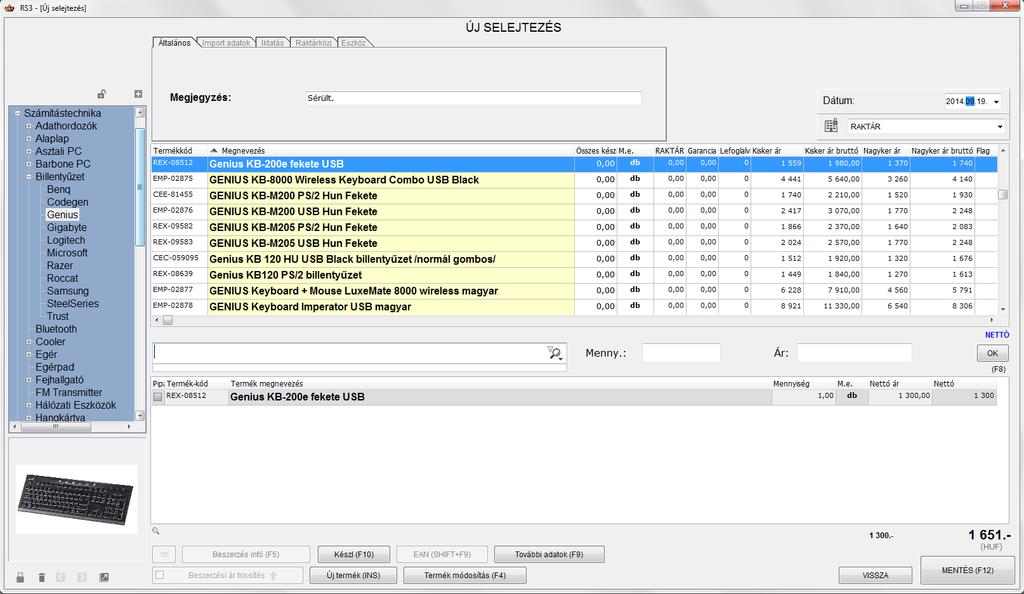Click the Beszerzés infó (F5) button
This screenshot has height=594, width=1024.
(x=246, y=554)
